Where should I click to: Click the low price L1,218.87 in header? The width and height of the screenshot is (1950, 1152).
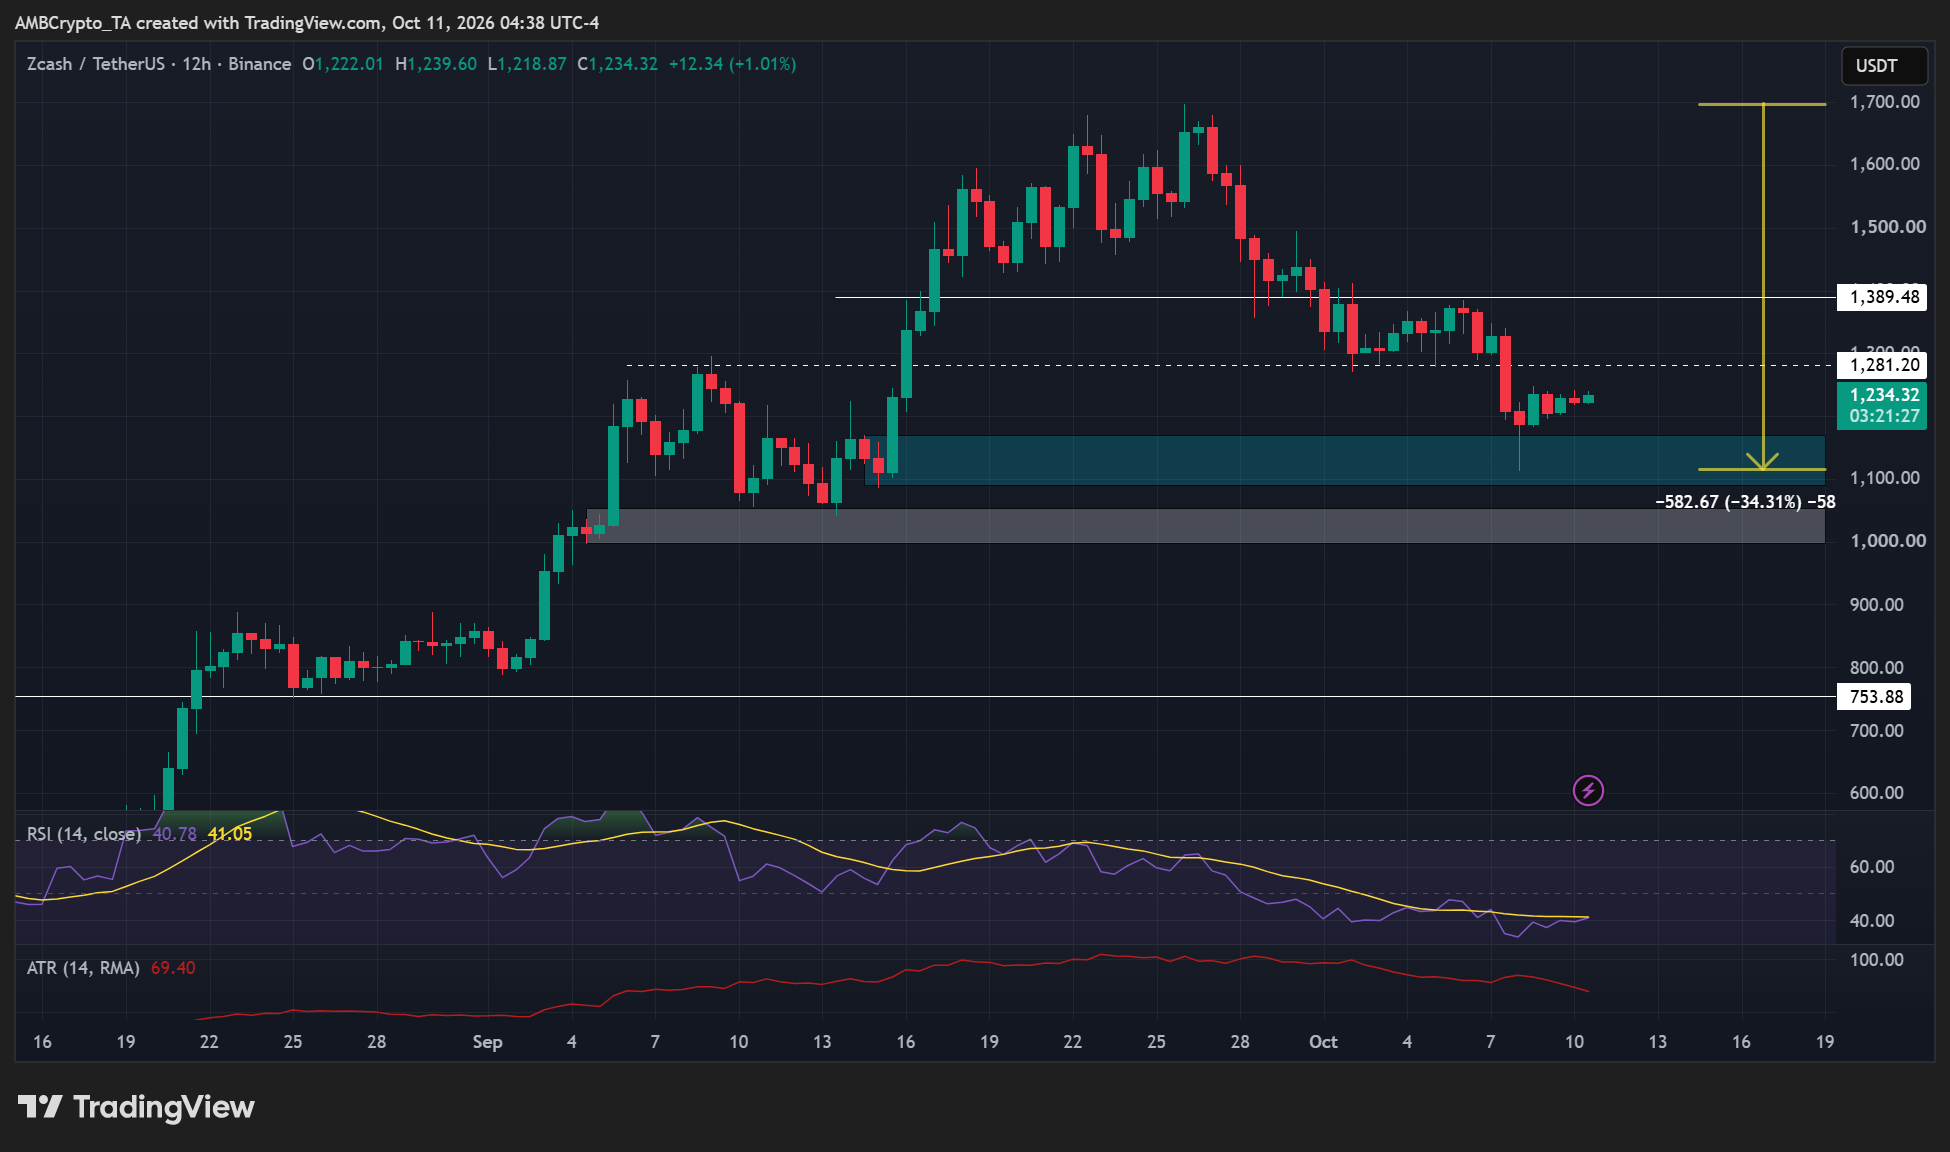(x=527, y=64)
